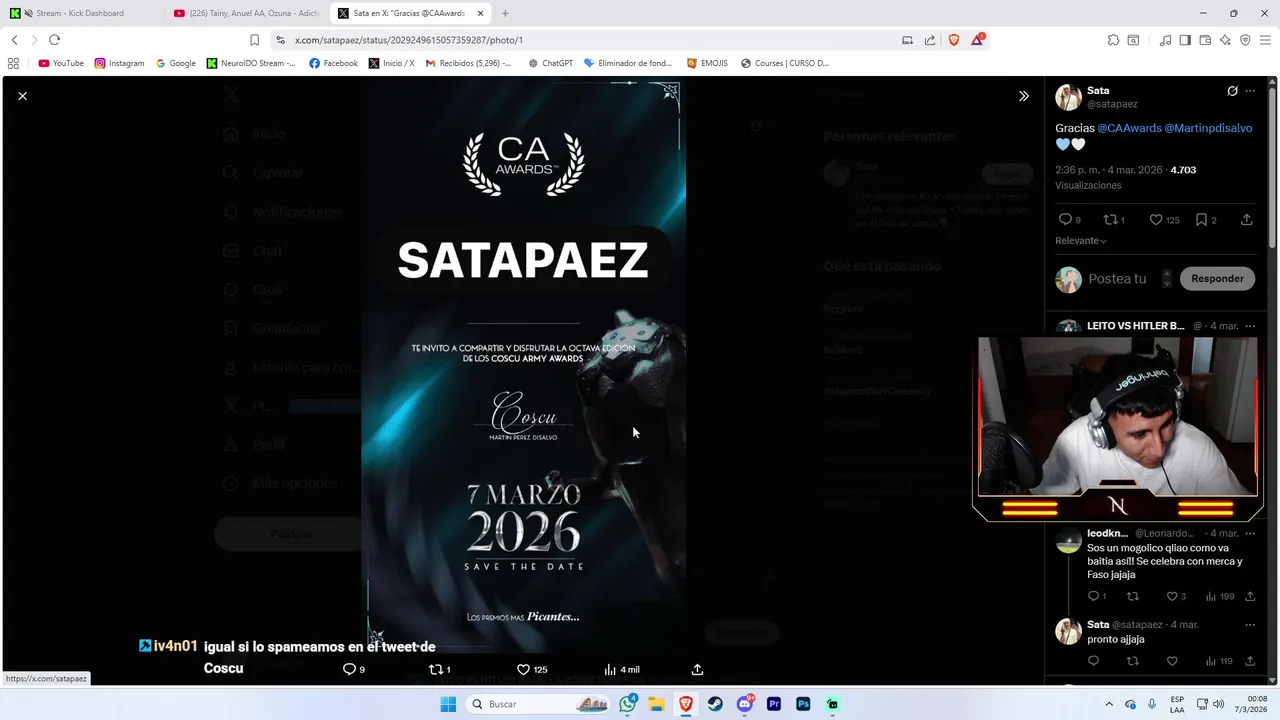Viewport: 1280px width, 720px height.
Task: Open the ChatGPT bookmark
Action: coord(549,63)
